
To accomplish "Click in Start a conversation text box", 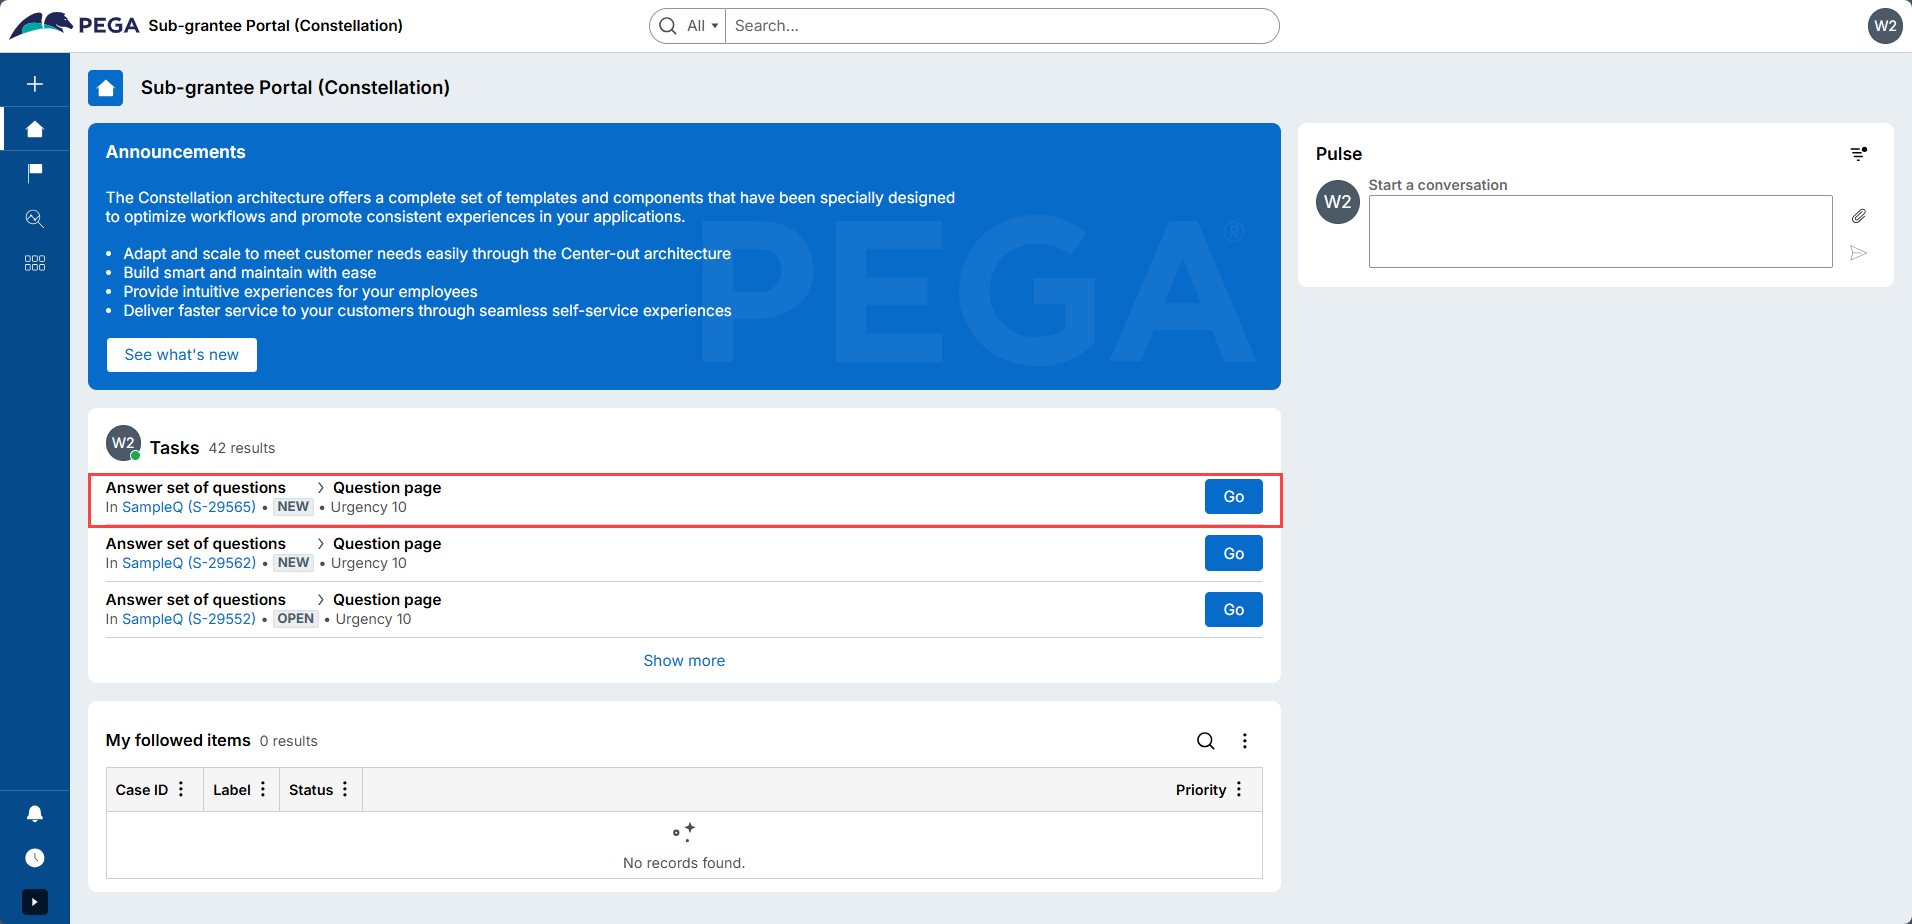I will (1600, 231).
